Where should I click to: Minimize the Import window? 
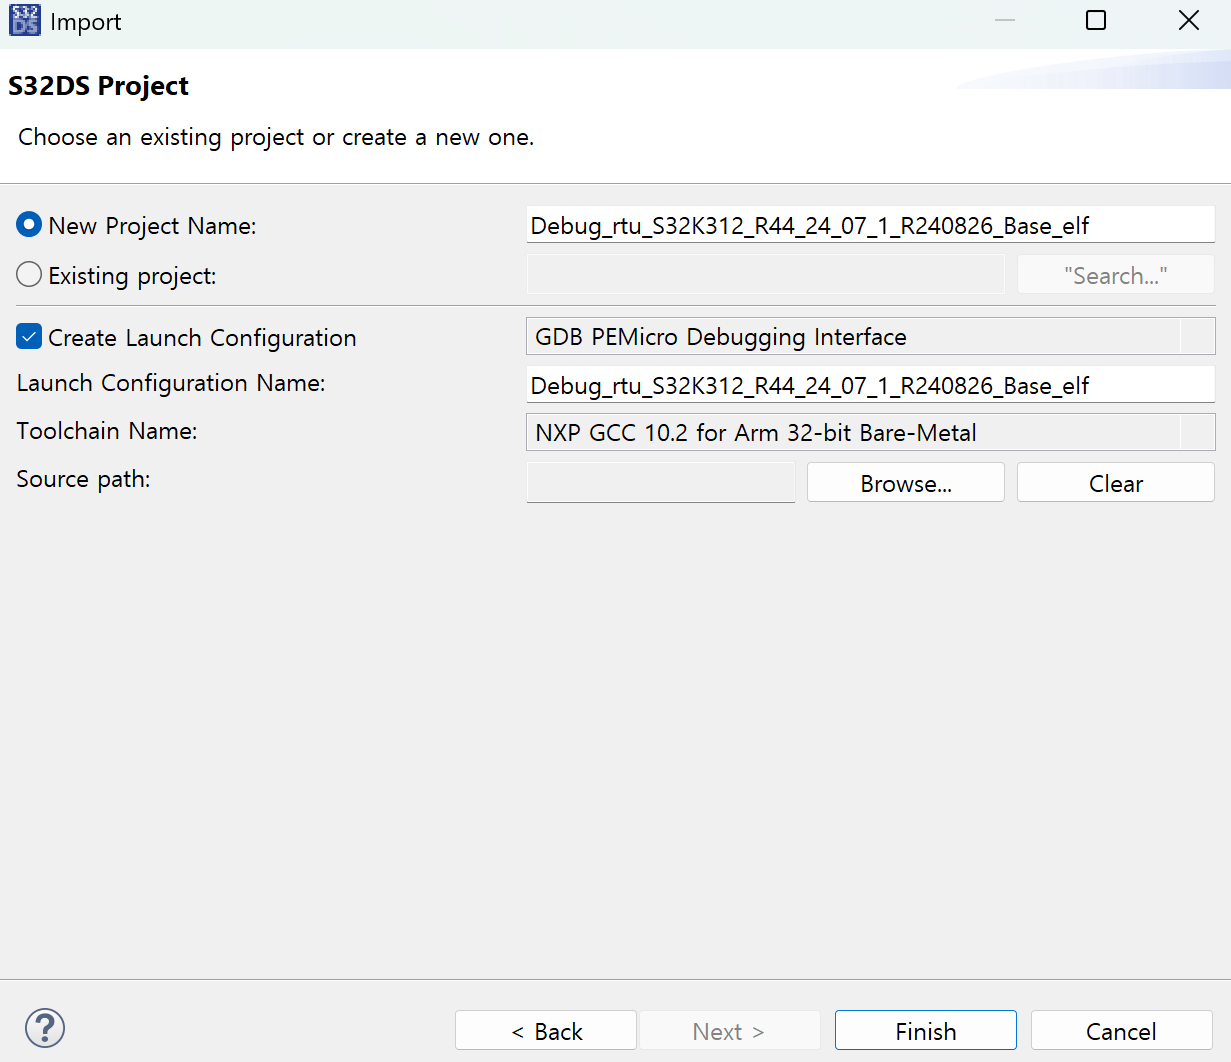pos(1005,20)
